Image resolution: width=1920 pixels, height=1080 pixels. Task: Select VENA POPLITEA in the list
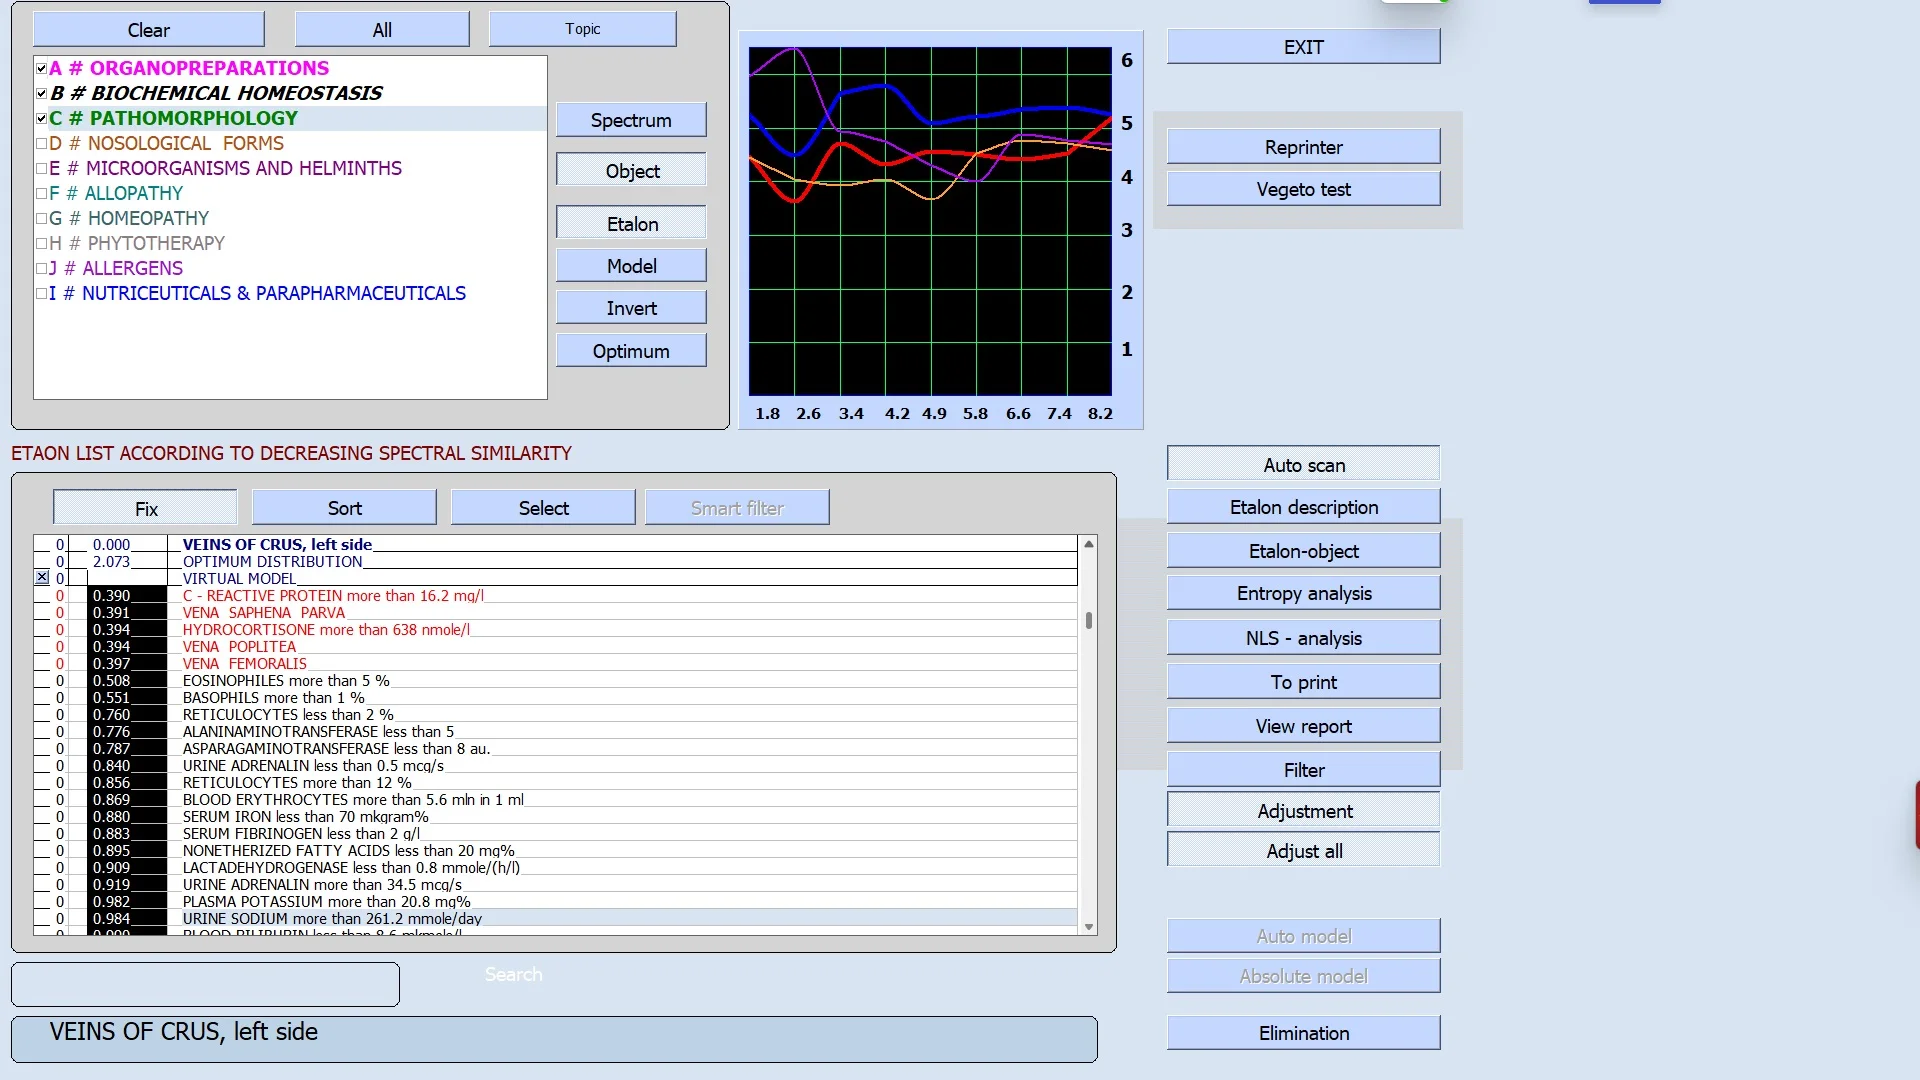(x=239, y=647)
